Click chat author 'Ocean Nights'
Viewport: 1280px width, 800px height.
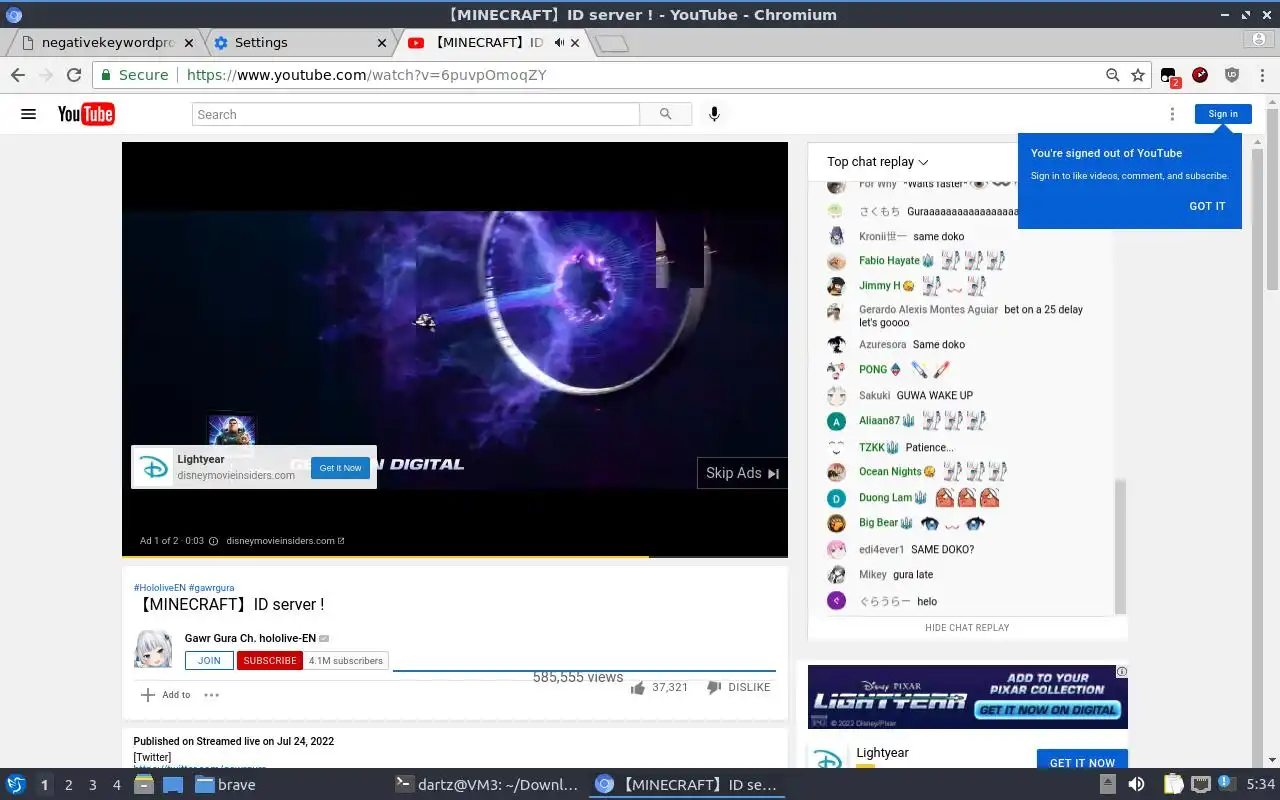[890, 472]
